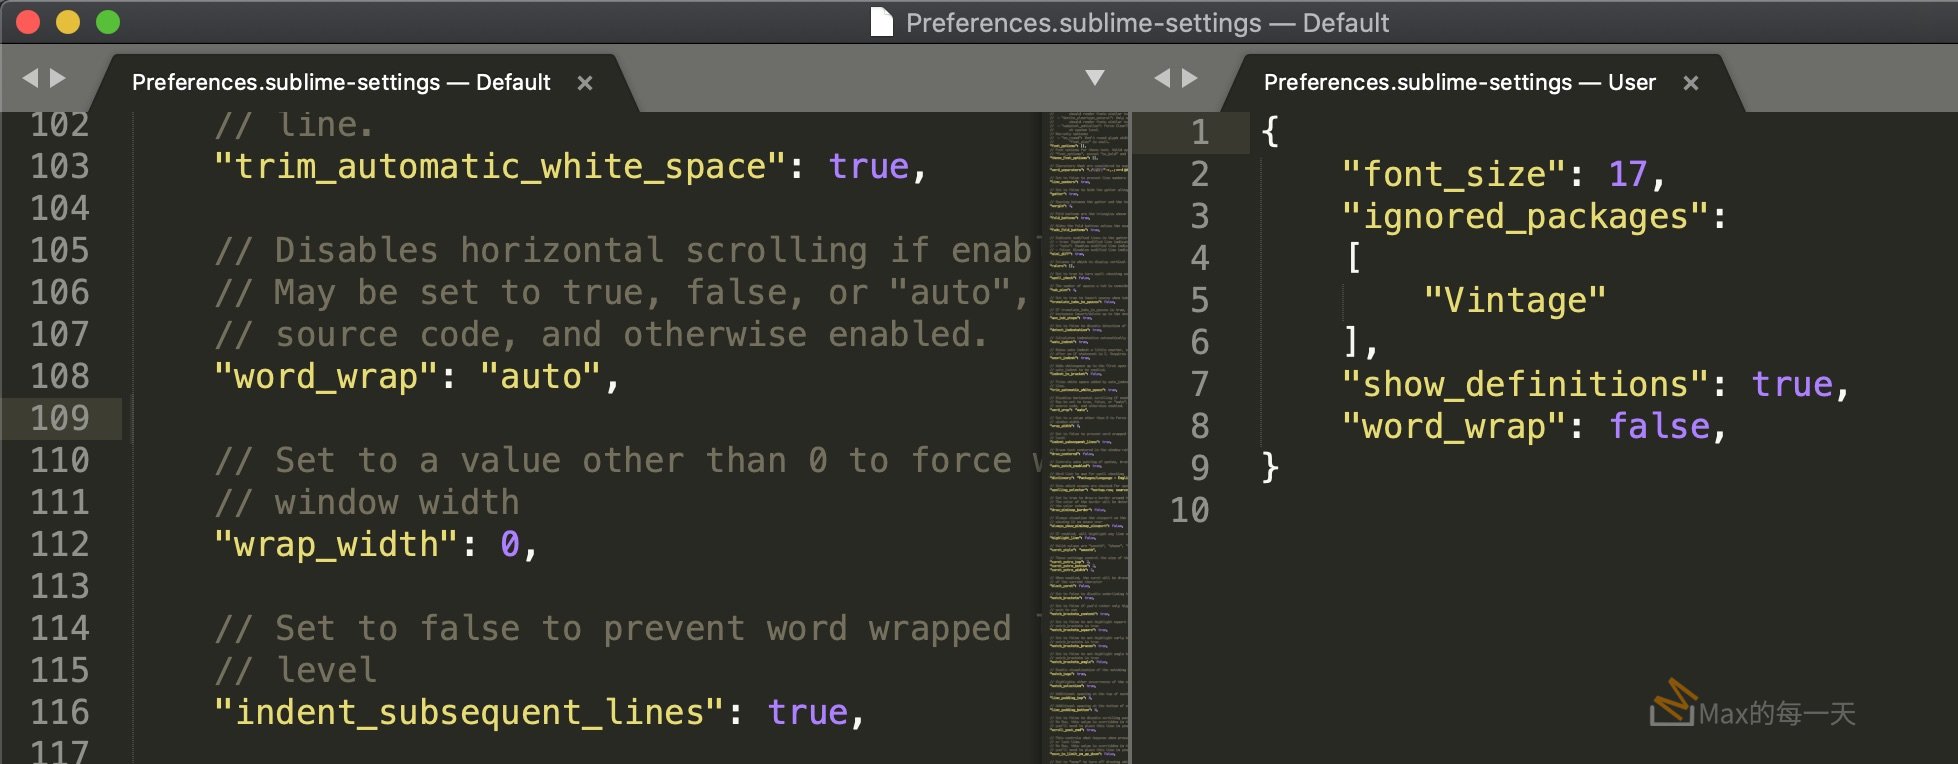Minimize the window with yellow button
The image size is (1958, 764).
(x=68, y=22)
